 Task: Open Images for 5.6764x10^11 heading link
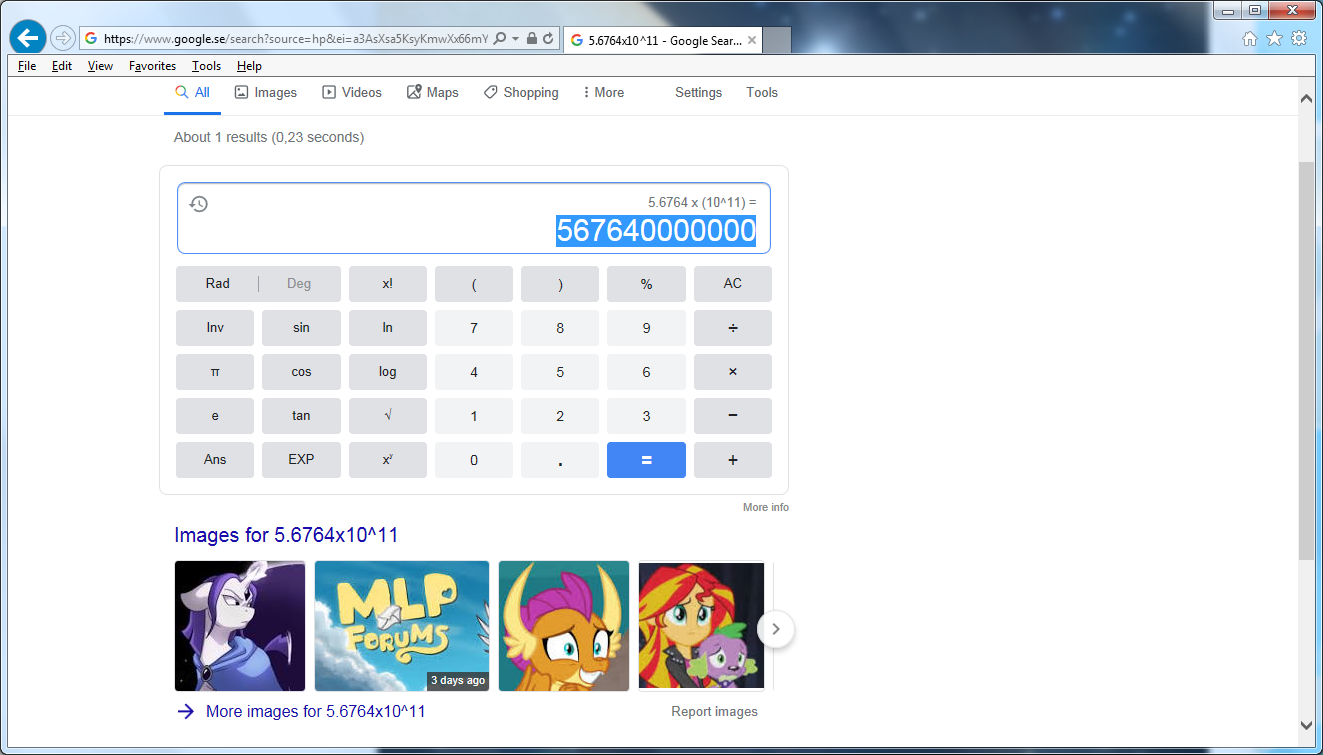286,535
